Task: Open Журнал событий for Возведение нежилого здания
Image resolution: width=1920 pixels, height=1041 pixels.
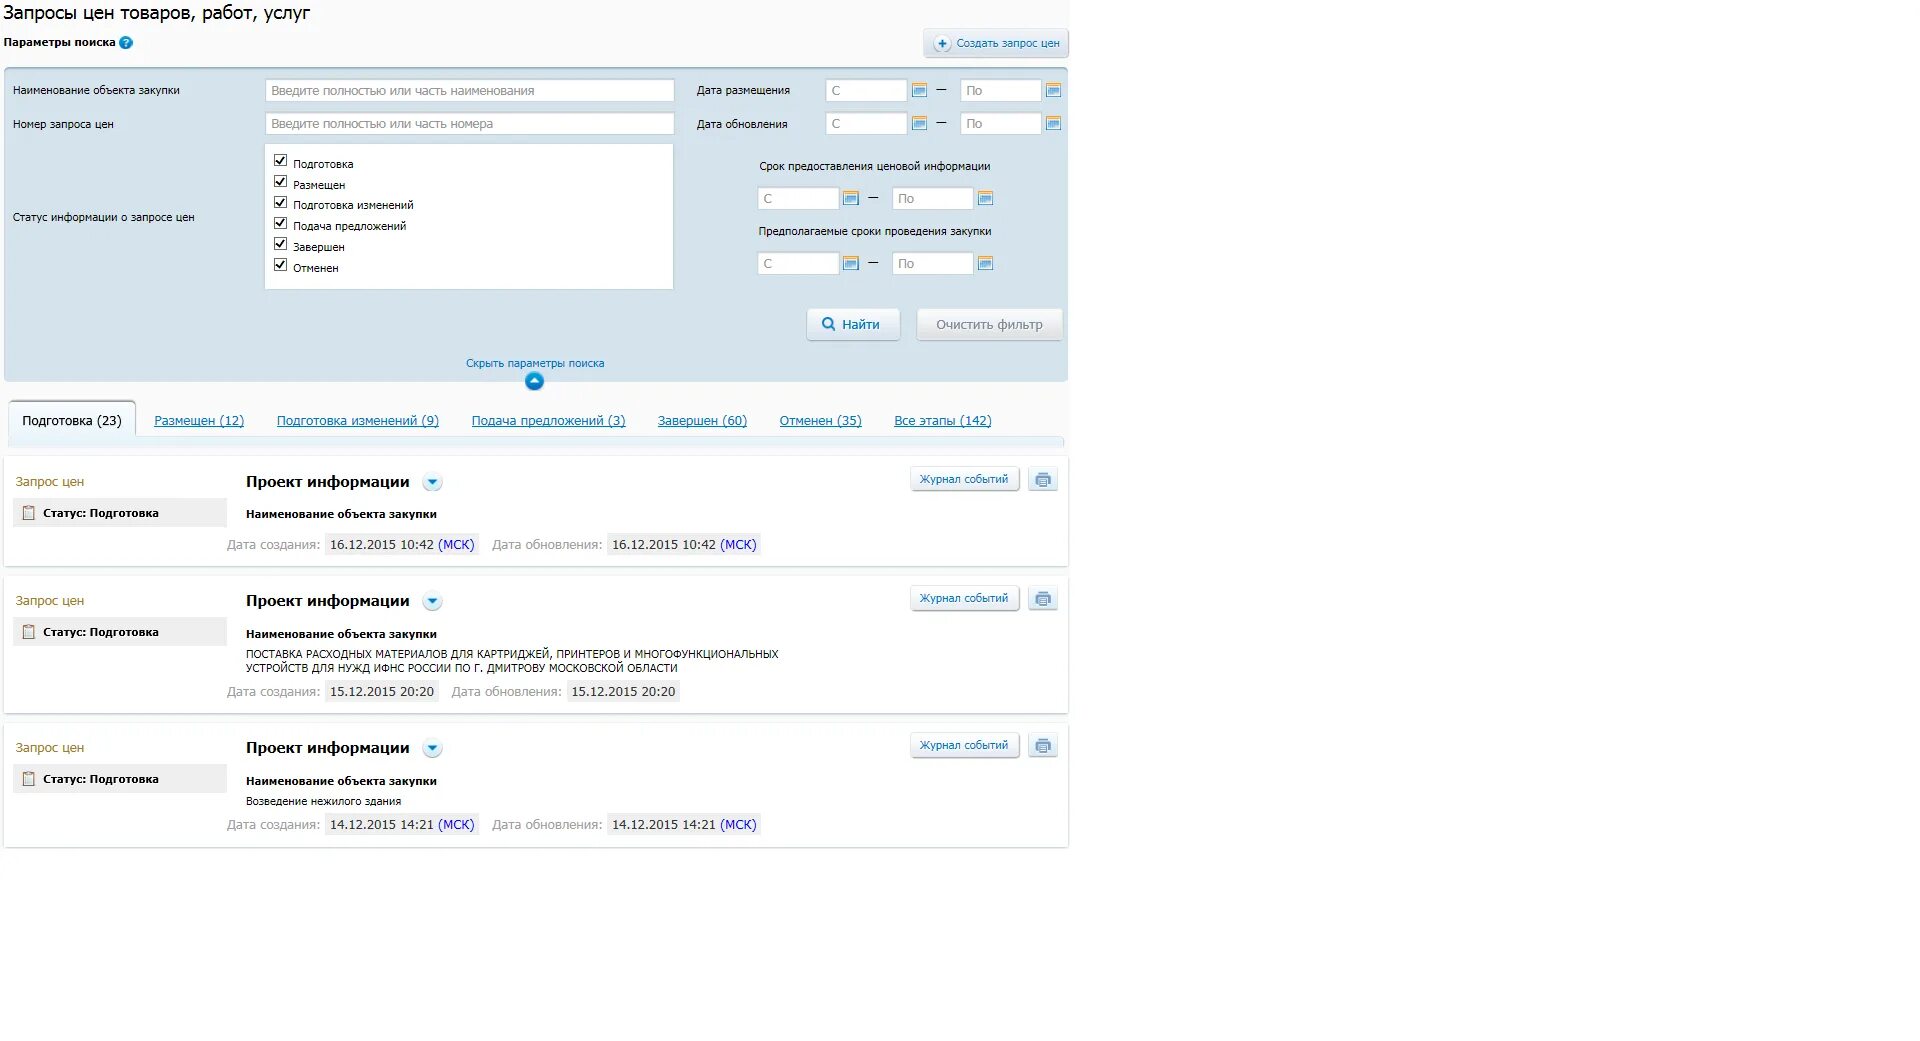Action: (x=964, y=746)
